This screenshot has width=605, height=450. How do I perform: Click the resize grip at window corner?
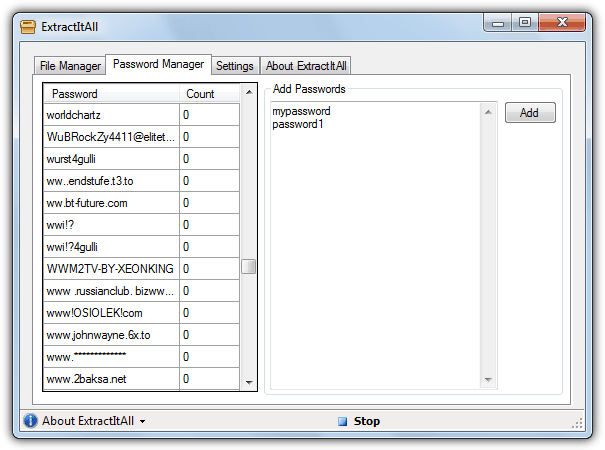coord(578,423)
